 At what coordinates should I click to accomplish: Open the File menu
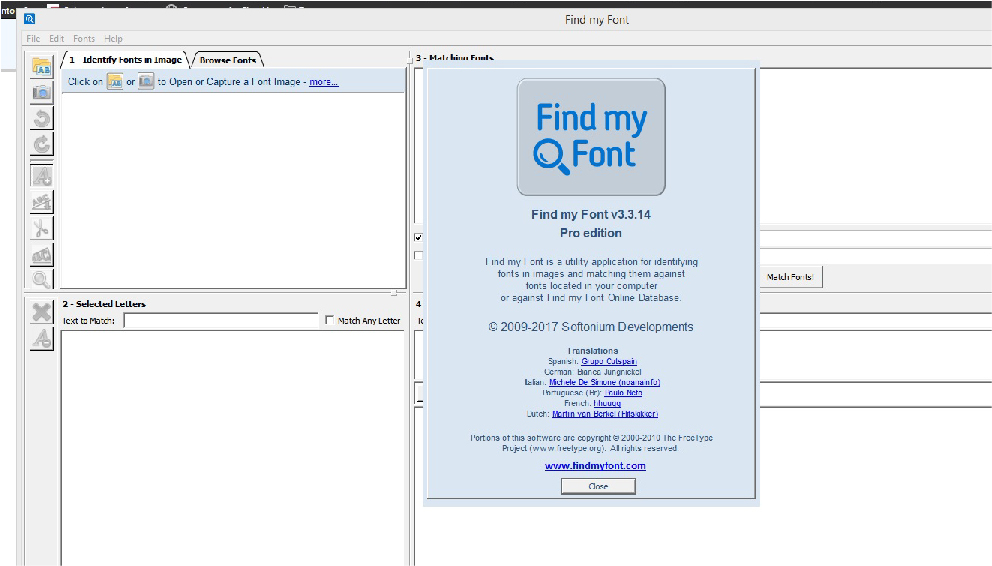point(33,39)
